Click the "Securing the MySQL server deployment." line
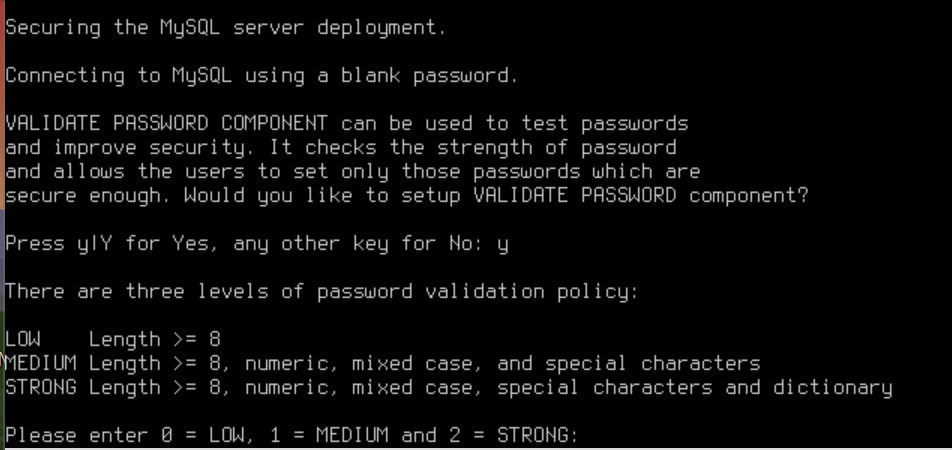This screenshot has height=450, width=952. (x=225, y=28)
